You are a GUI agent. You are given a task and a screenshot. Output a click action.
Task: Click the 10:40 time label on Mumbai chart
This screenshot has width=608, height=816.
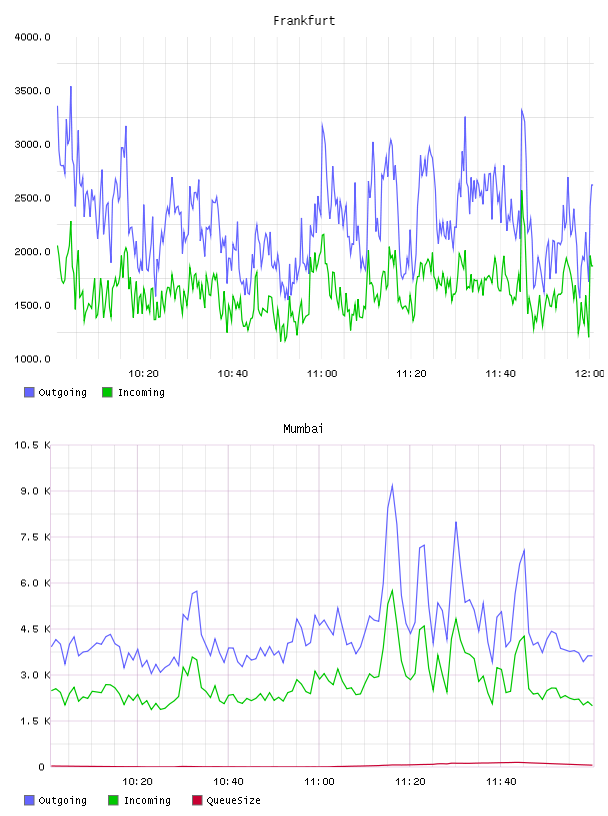[228, 781]
